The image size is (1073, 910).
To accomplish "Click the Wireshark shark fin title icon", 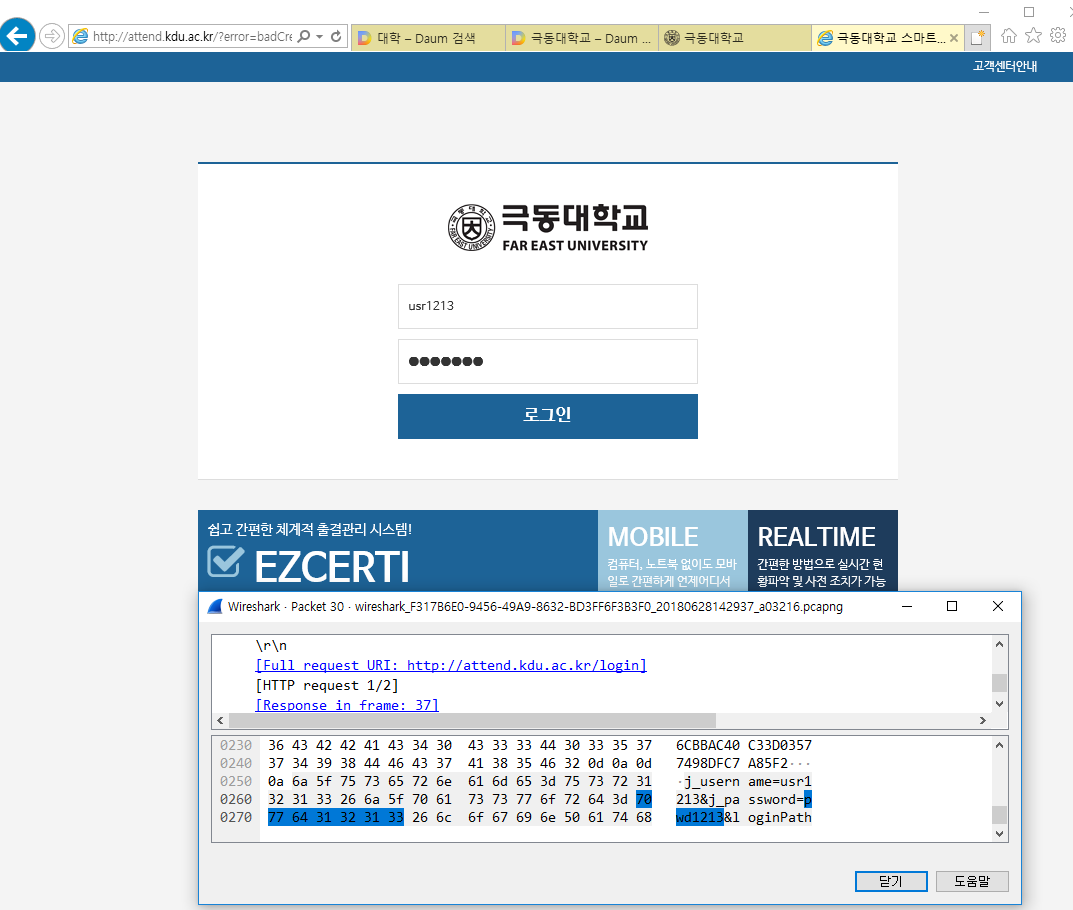I will point(215,607).
